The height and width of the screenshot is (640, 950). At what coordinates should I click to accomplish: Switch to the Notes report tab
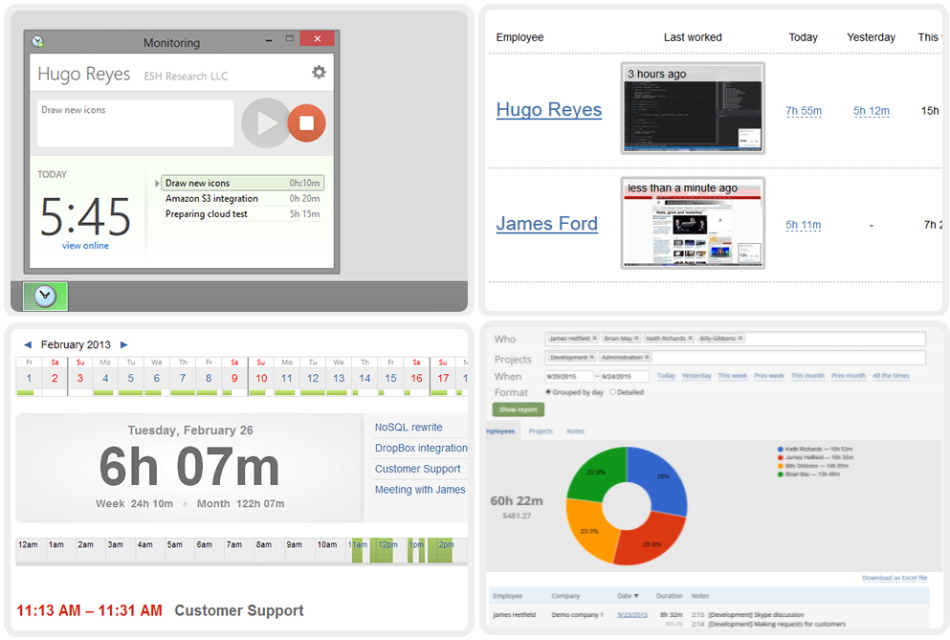tap(575, 431)
